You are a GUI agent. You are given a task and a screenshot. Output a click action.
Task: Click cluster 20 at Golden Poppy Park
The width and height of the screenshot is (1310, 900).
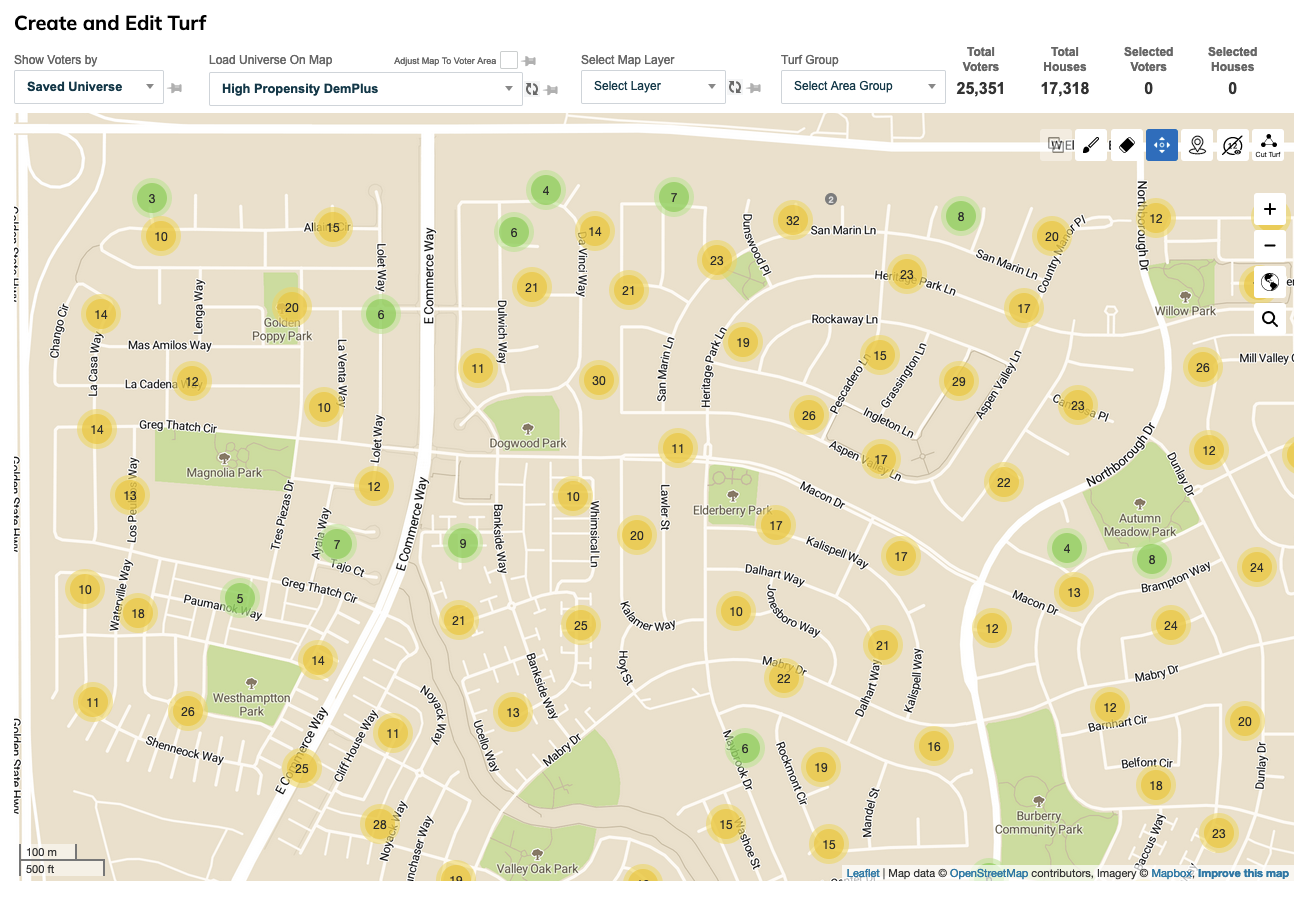291,308
